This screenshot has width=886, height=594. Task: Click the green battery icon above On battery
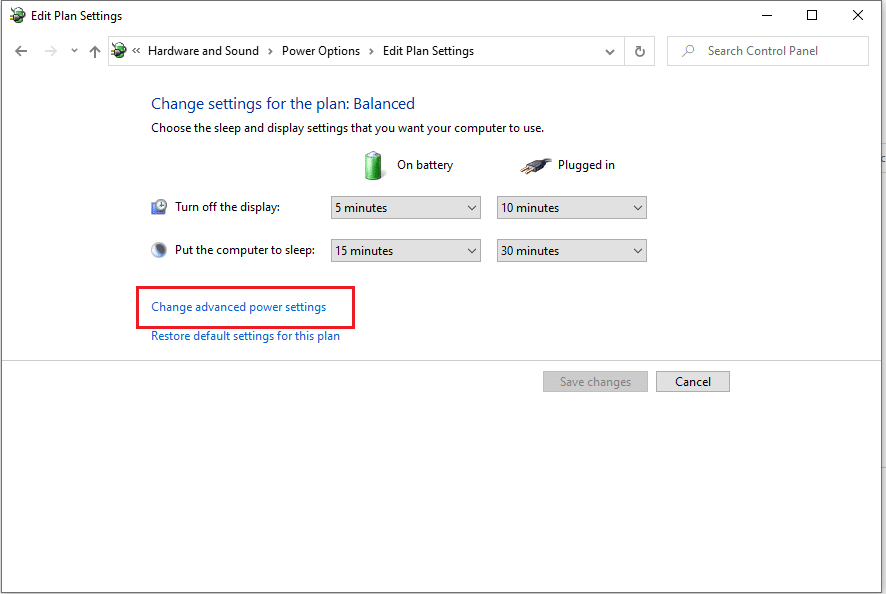pyautogui.click(x=373, y=165)
